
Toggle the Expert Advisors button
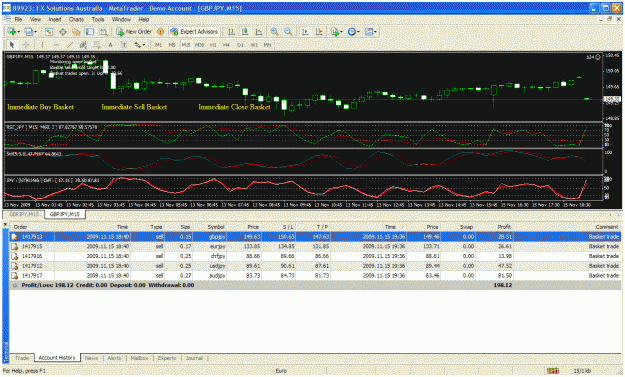pyautogui.click(x=194, y=31)
